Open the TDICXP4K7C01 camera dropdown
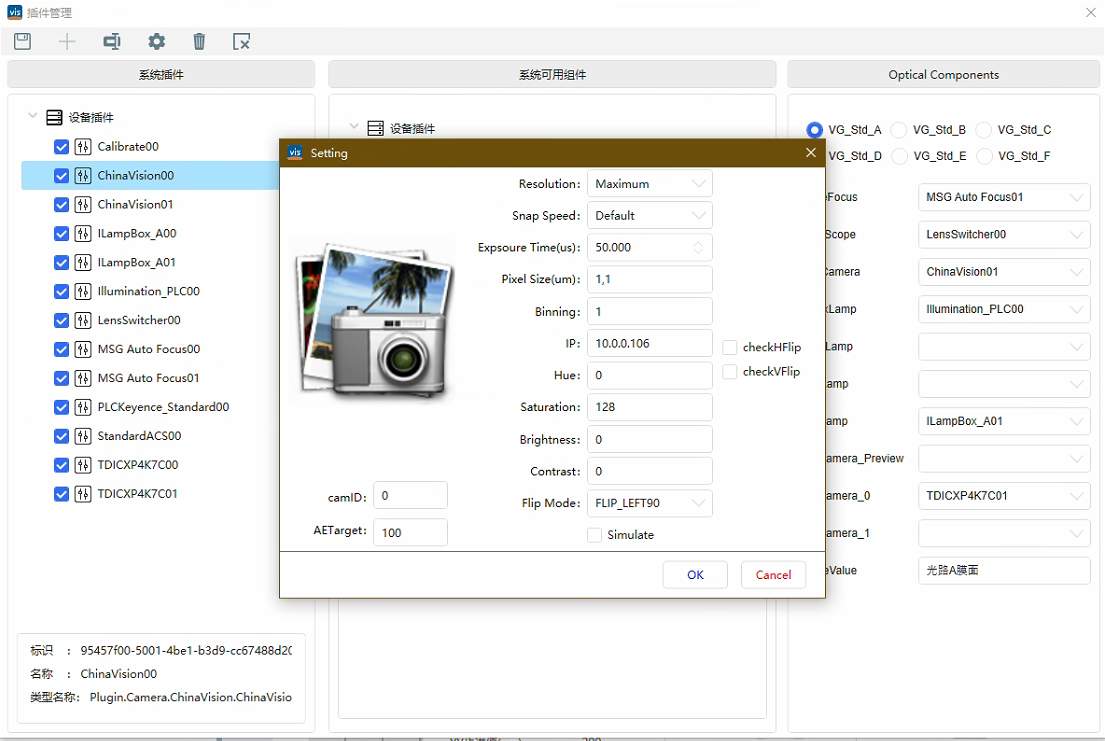Image resolution: width=1105 pixels, height=741 pixels. pos(1004,496)
